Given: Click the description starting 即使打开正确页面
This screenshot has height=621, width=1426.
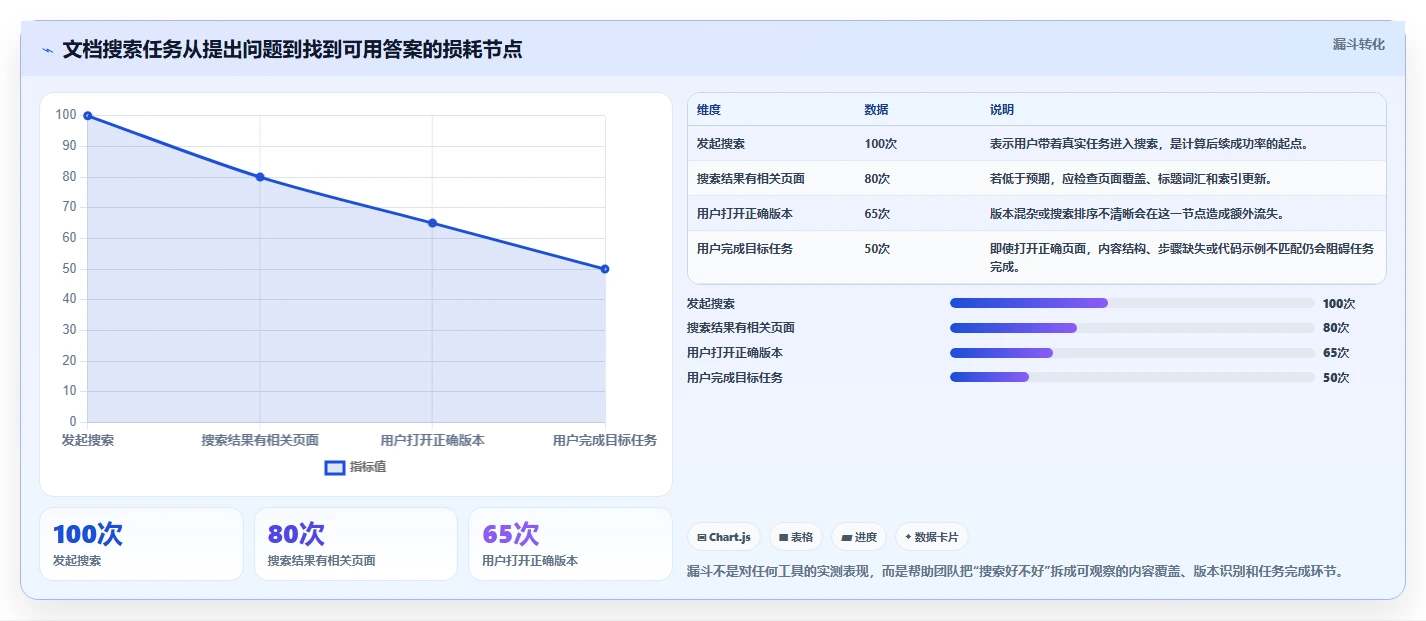Looking at the screenshot, I should coord(1182,258).
